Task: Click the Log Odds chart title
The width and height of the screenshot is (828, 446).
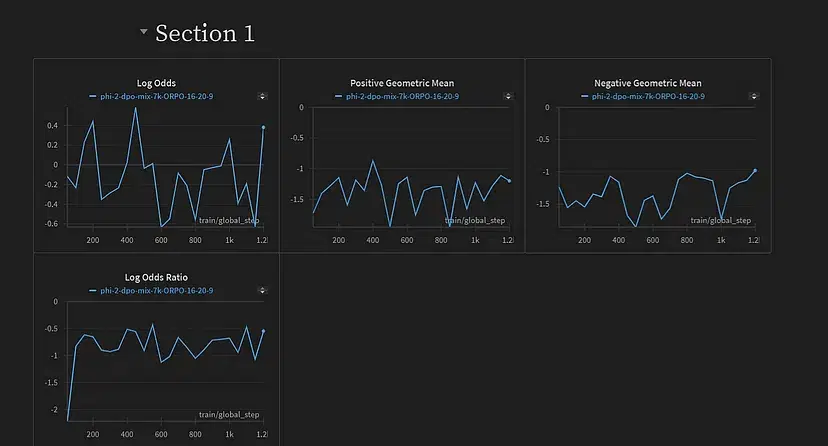Action: [156, 83]
